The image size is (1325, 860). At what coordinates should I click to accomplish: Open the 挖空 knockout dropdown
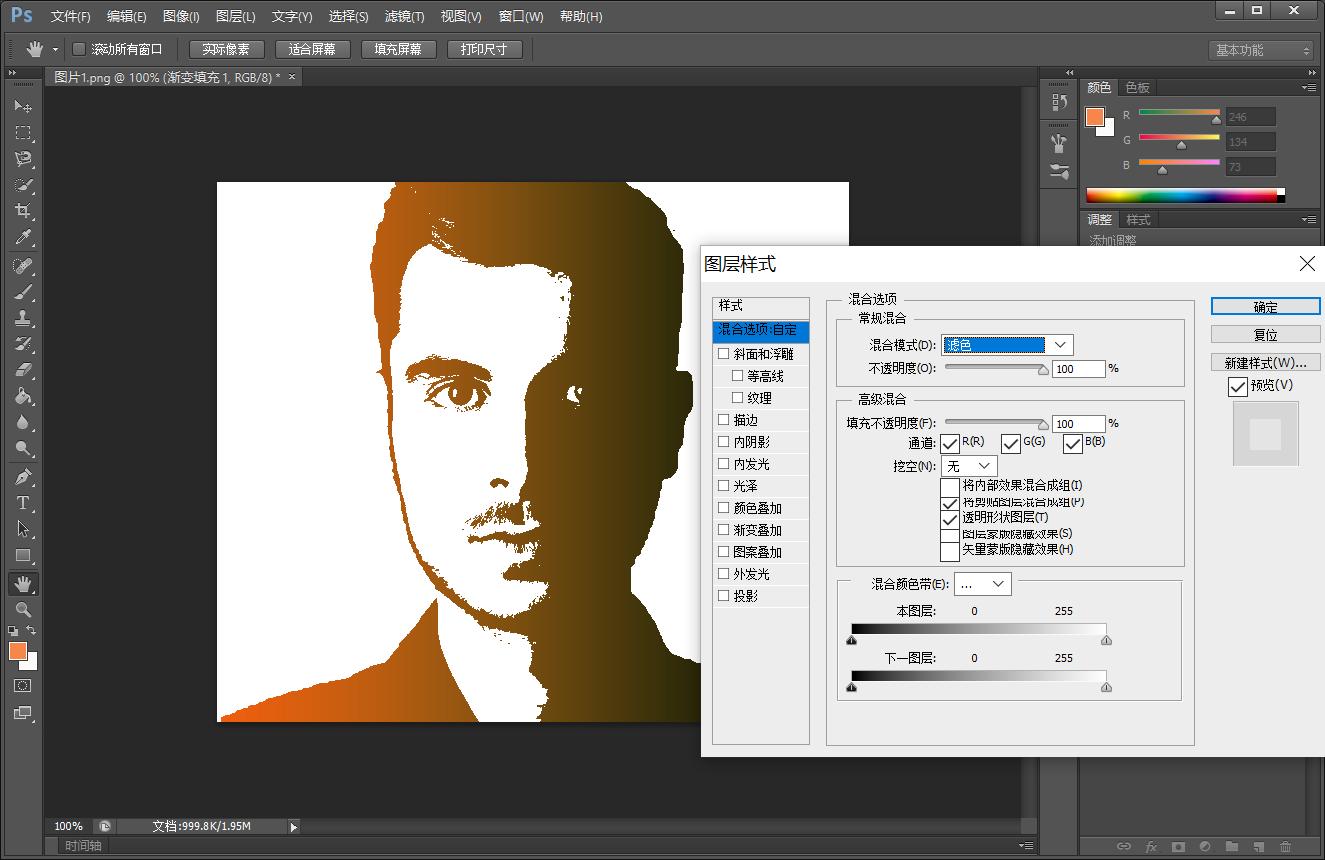point(970,466)
